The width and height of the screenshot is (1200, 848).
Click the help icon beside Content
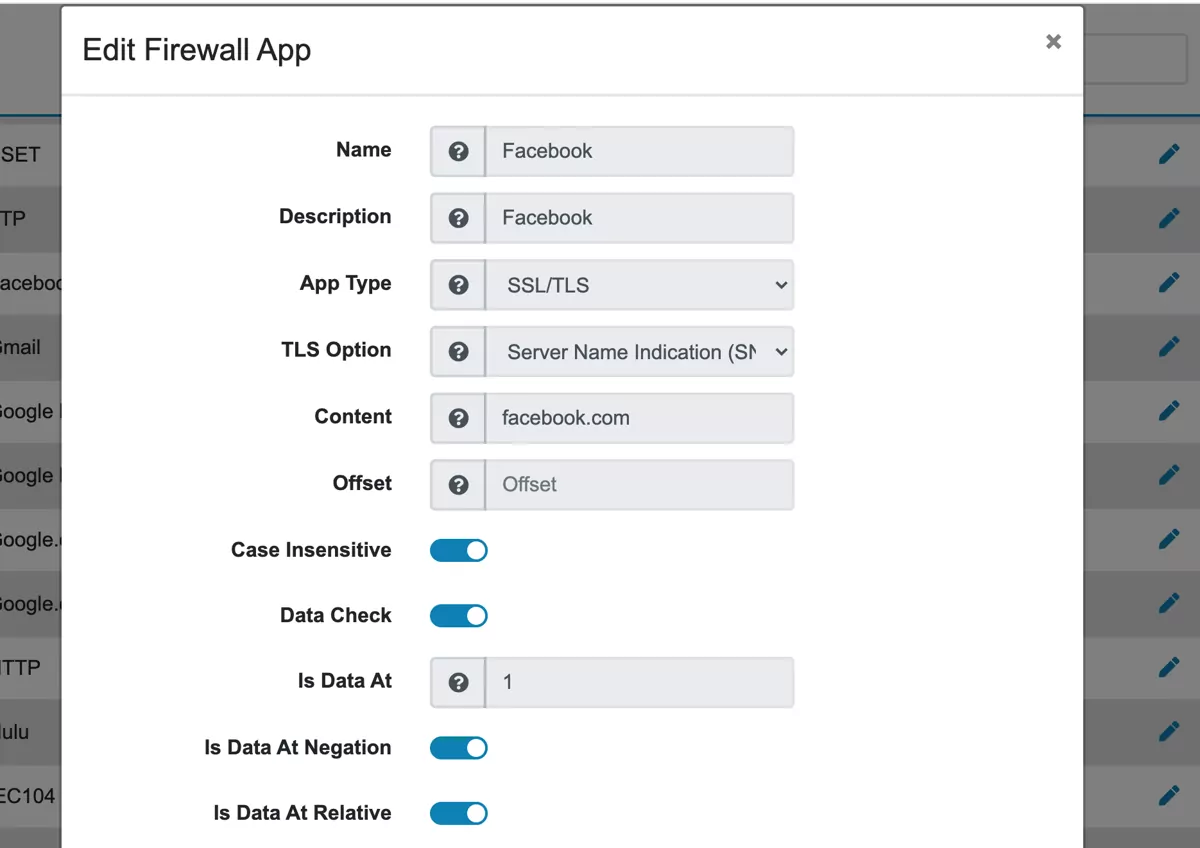point(457,418)
